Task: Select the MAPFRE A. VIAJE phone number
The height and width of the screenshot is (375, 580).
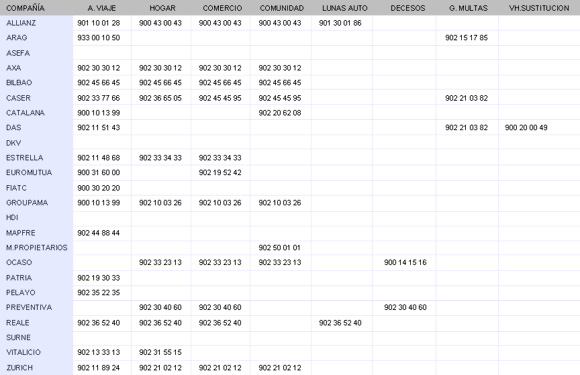Action: 98,233
